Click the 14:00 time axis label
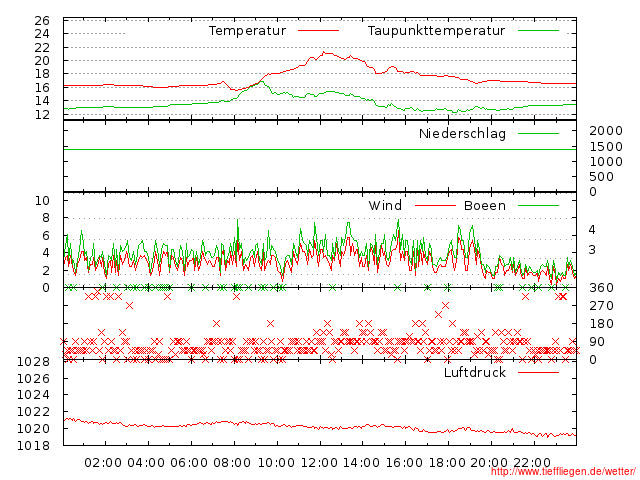640x480 pixels. point(362,463)
